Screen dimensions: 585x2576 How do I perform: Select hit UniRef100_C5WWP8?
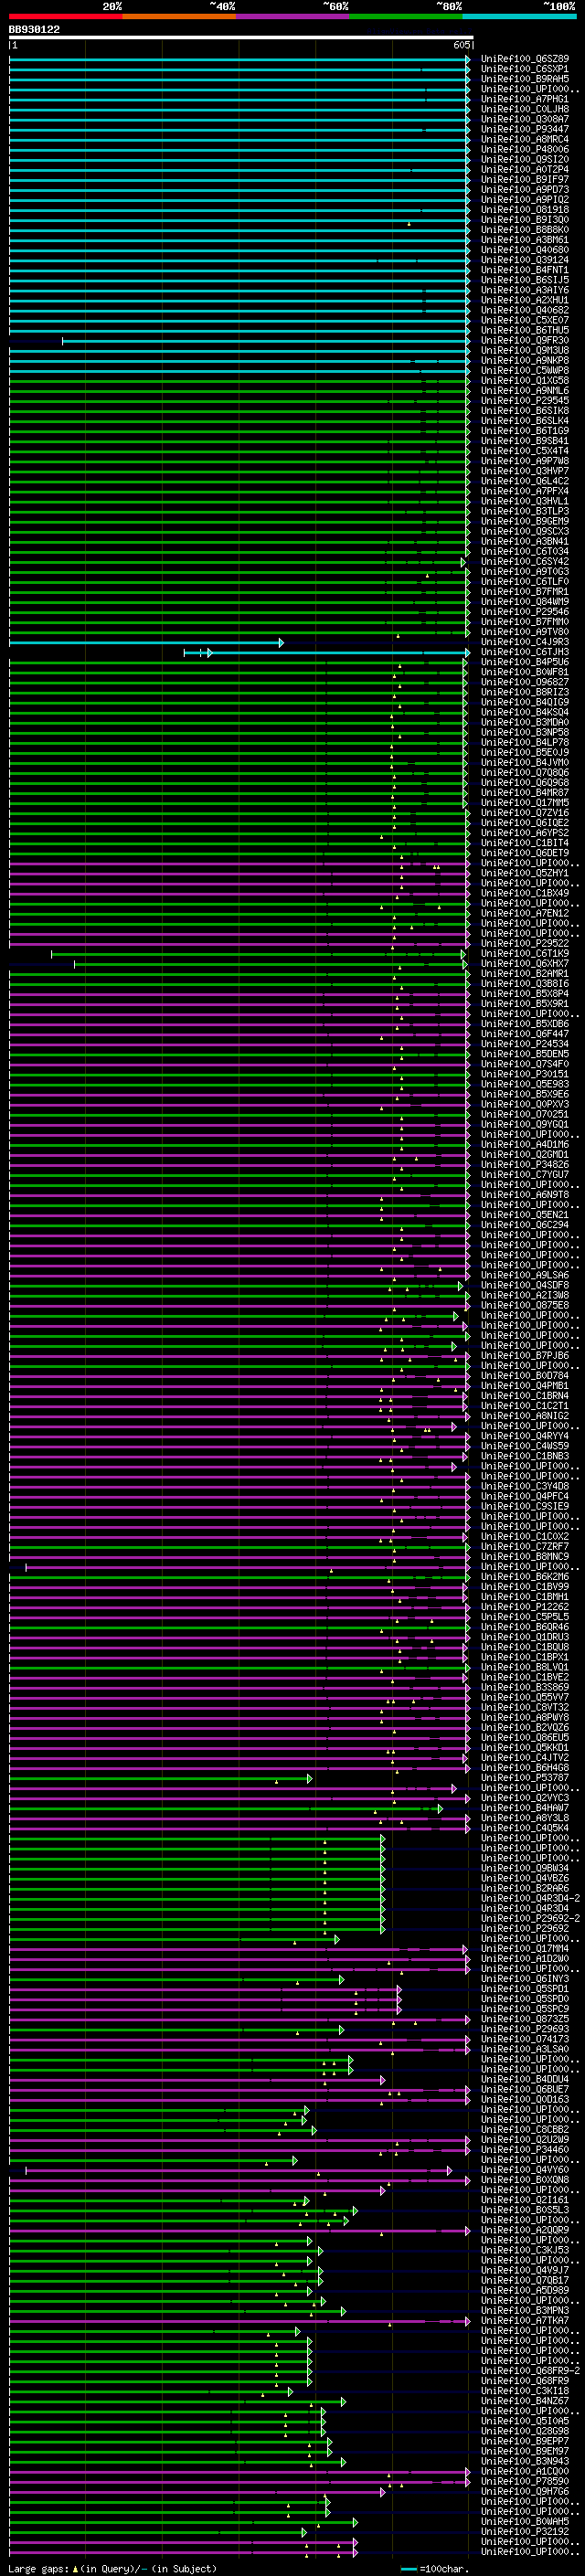tap(525, 370)
